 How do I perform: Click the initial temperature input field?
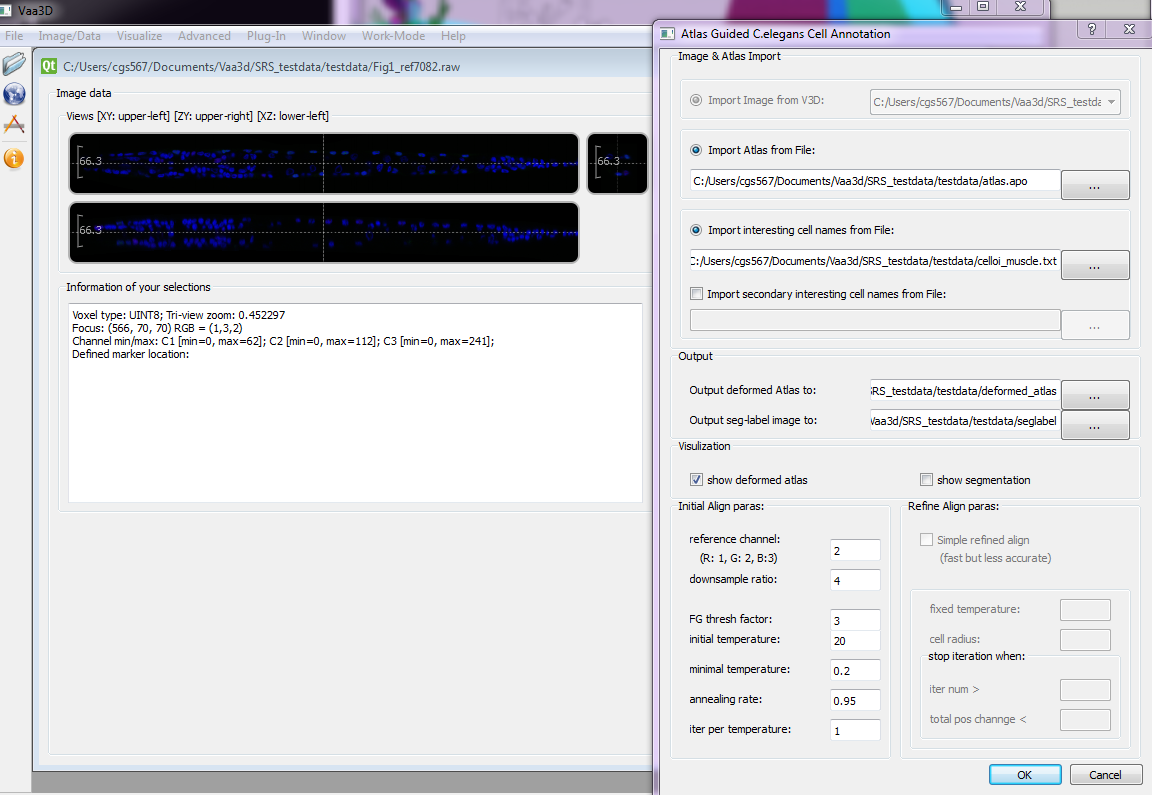855,640
